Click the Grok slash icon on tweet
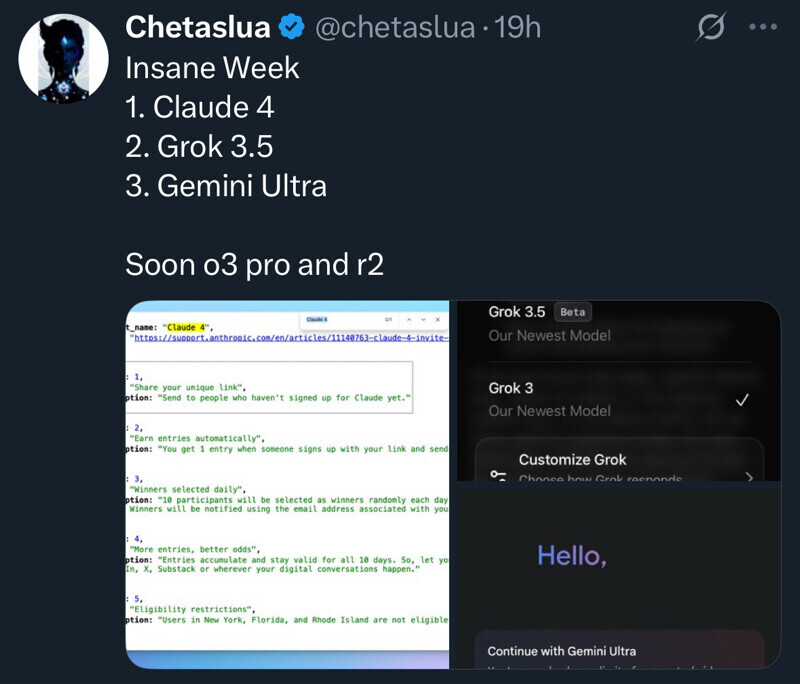The height and width of the screenshot is (684, 800). tap(711, 29)
